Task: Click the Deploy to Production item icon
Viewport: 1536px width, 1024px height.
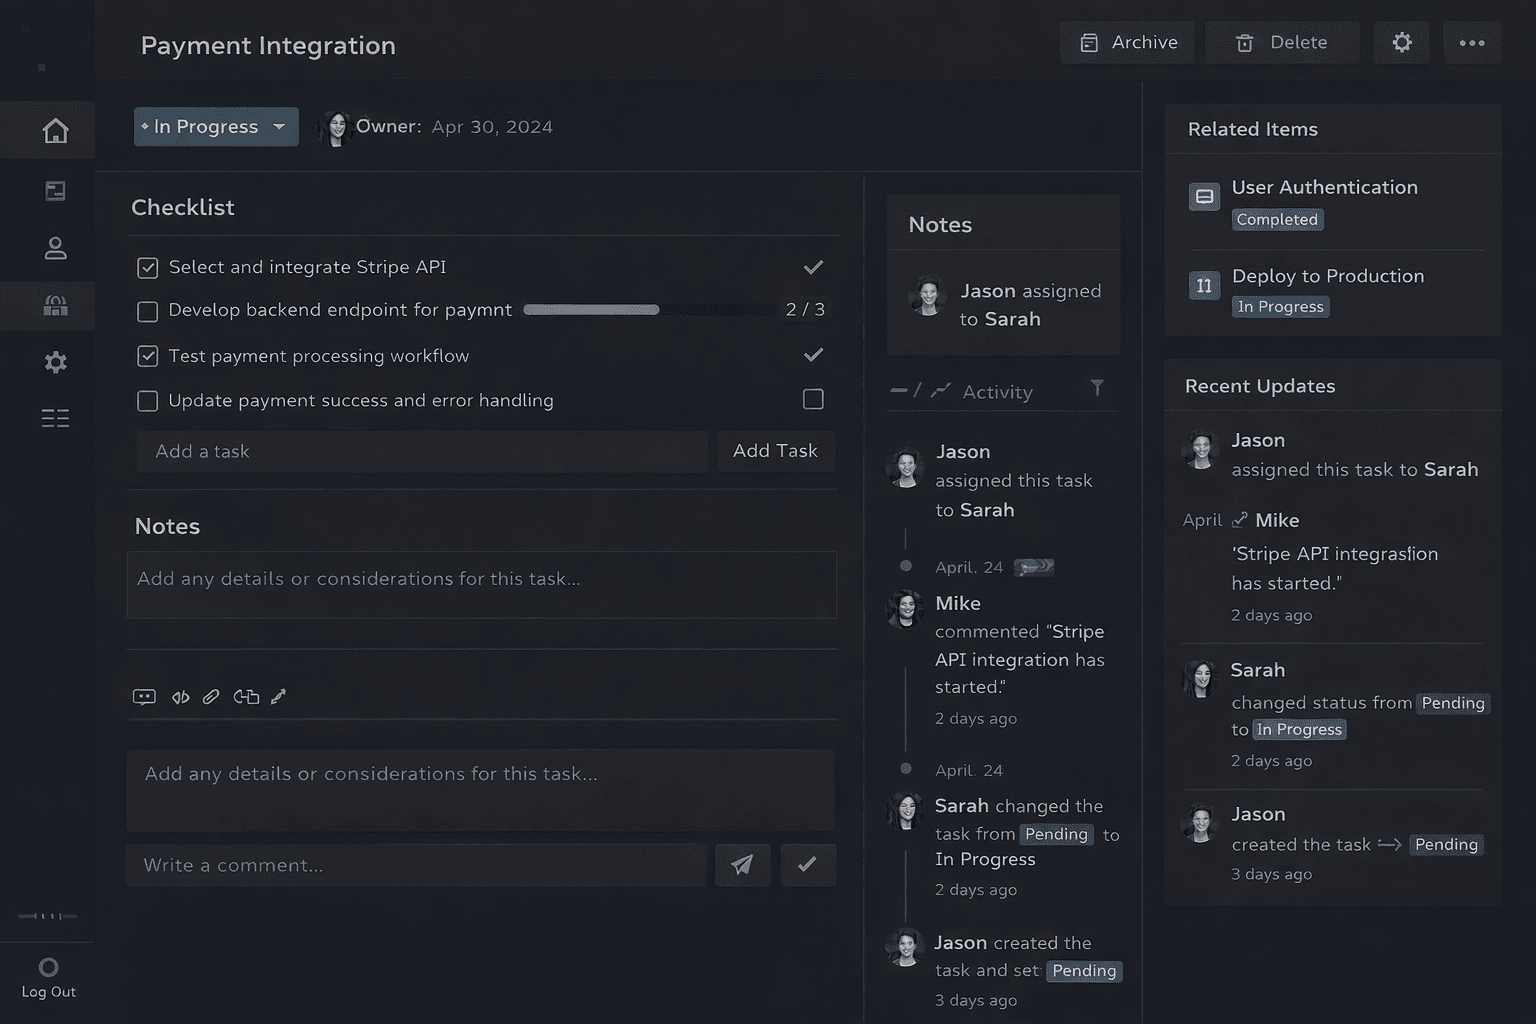Action: click(x=1204, y=285)
